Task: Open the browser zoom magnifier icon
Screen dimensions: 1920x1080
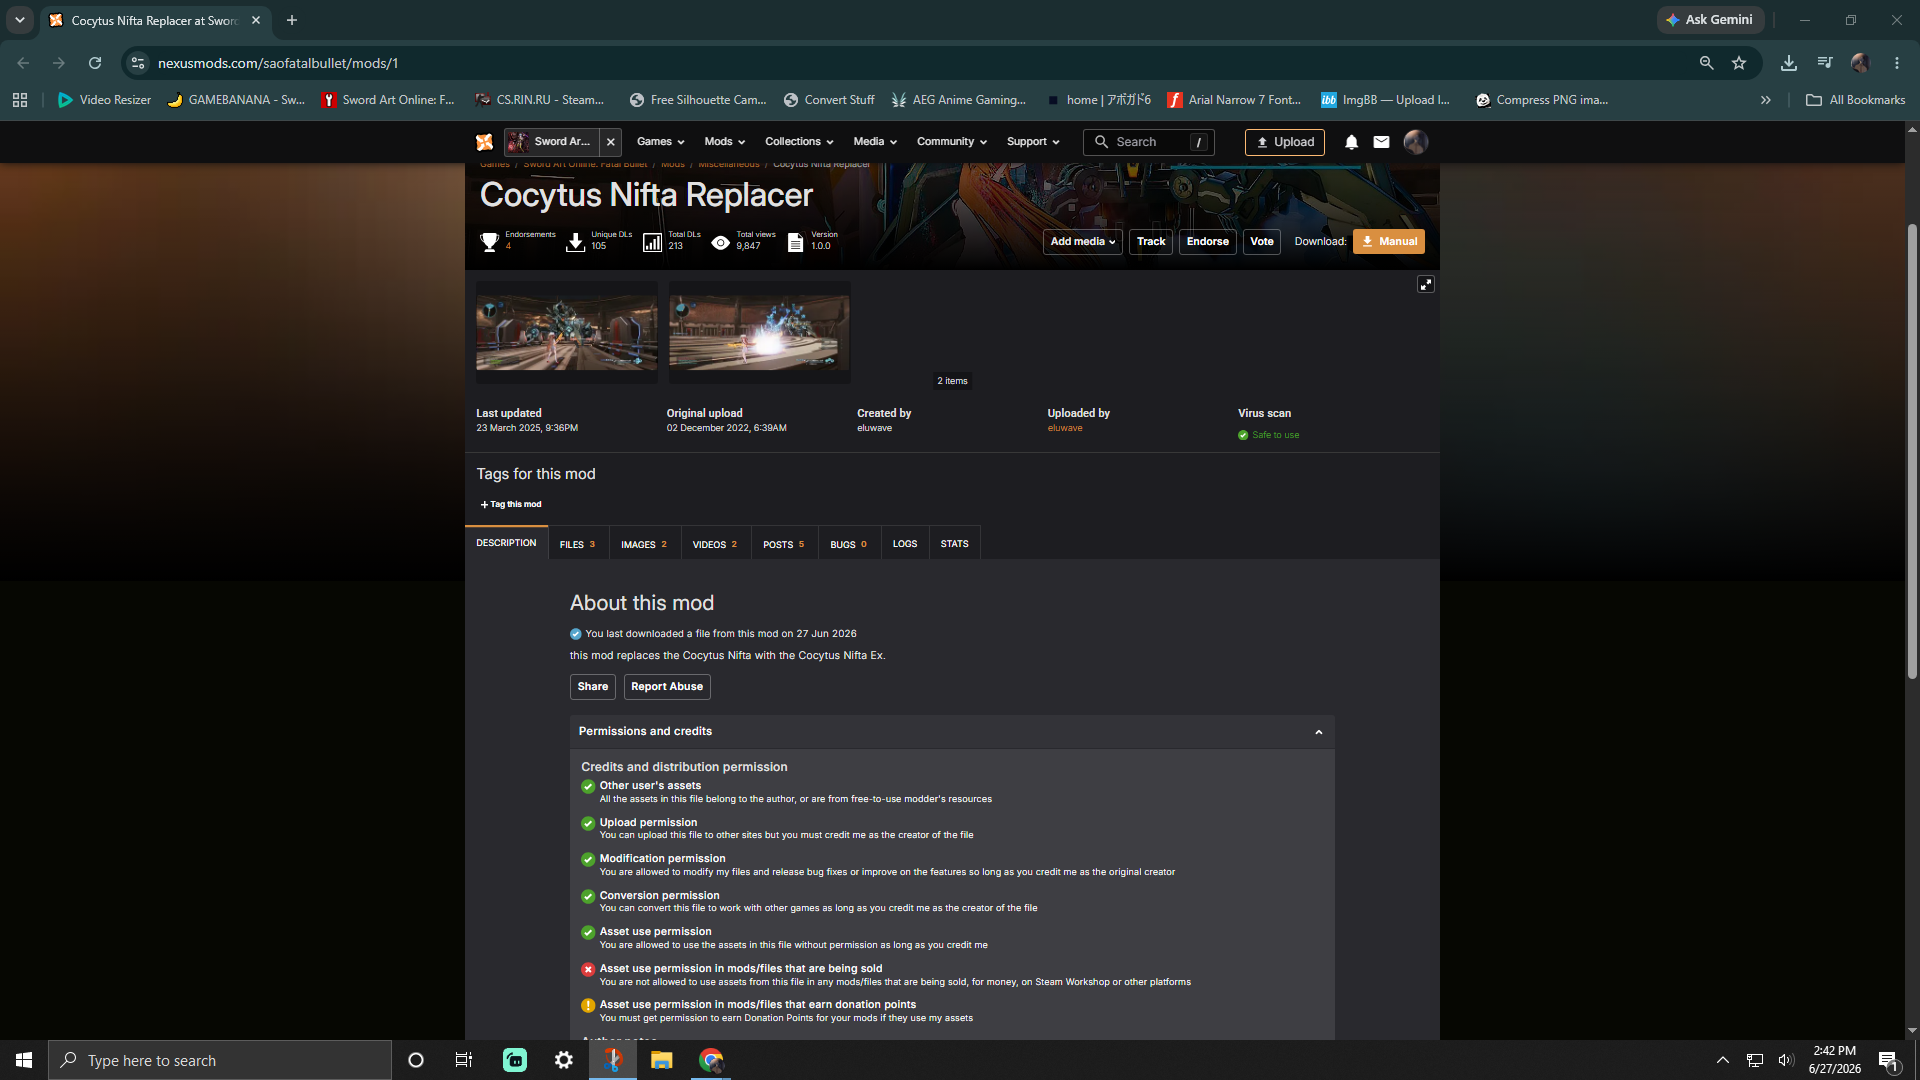Action: pos(1707,63)
